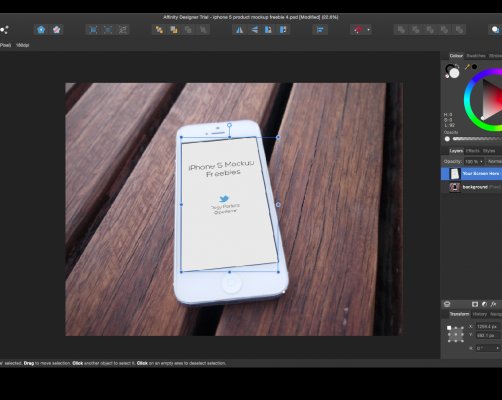Viewport: 502px width, 400px height.
Task: Rotate selection anticlockwise from toolbar
Action: [268, 30]
